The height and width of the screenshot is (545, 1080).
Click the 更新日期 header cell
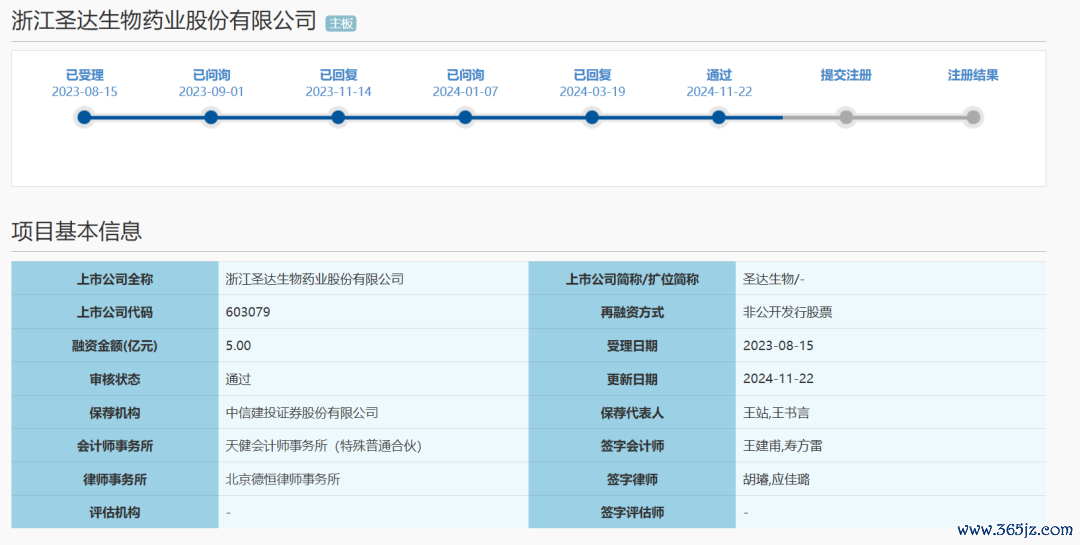(x=632, y=379)
